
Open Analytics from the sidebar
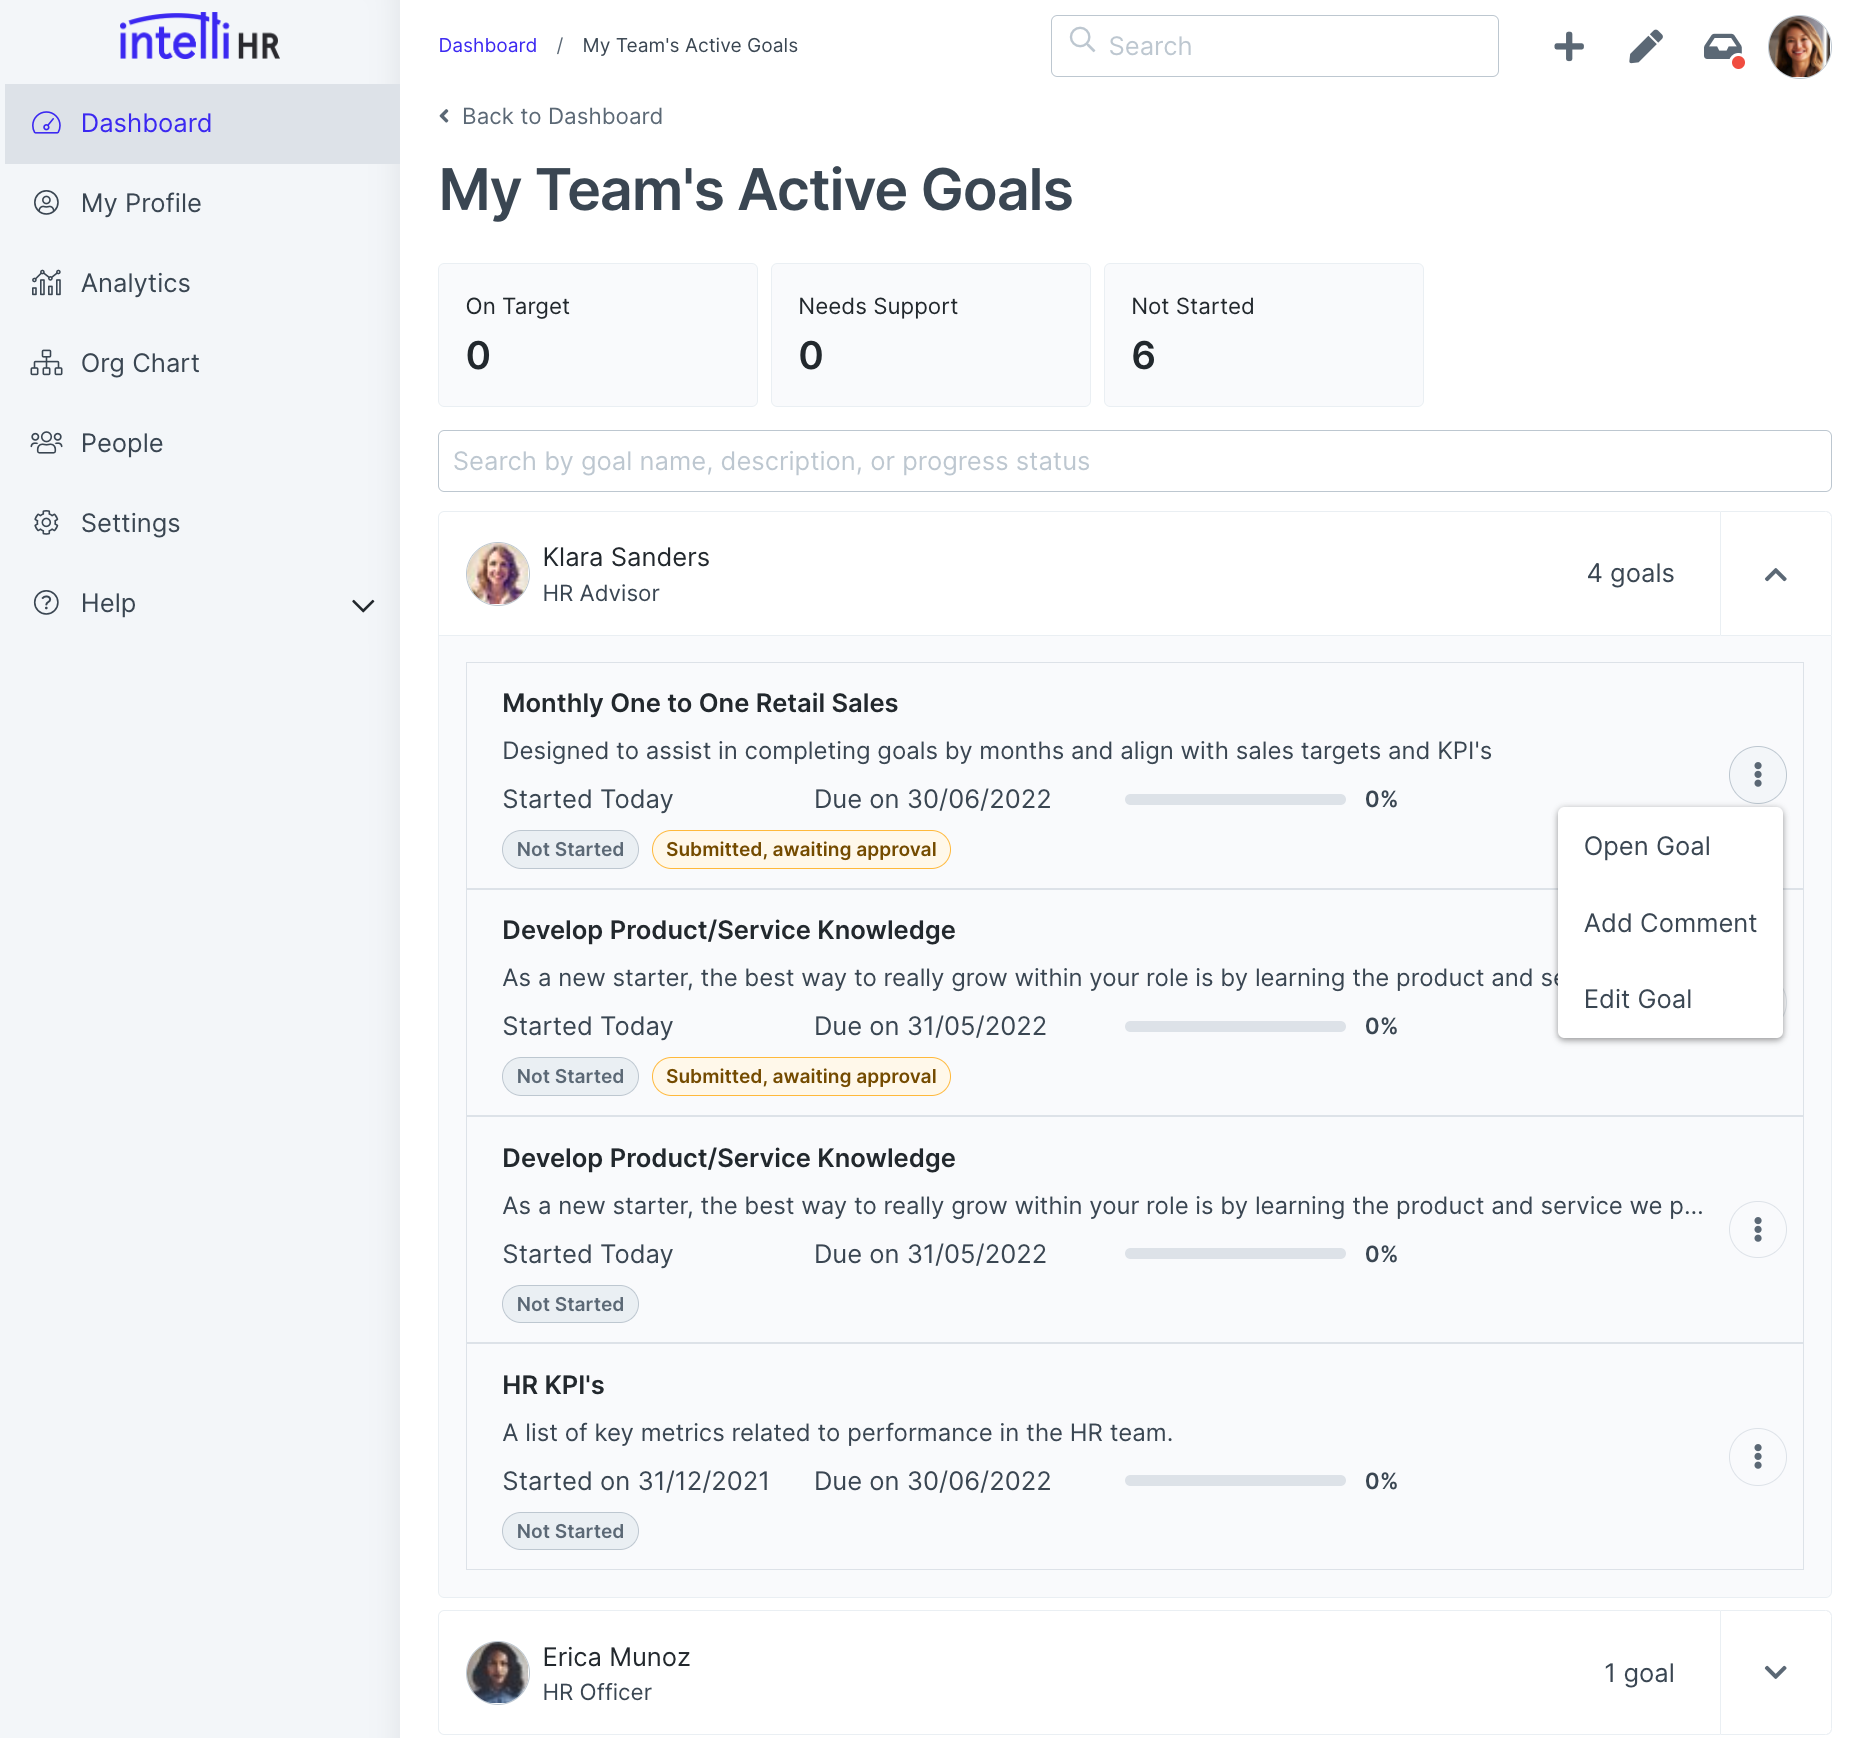[x=135, y=283]
